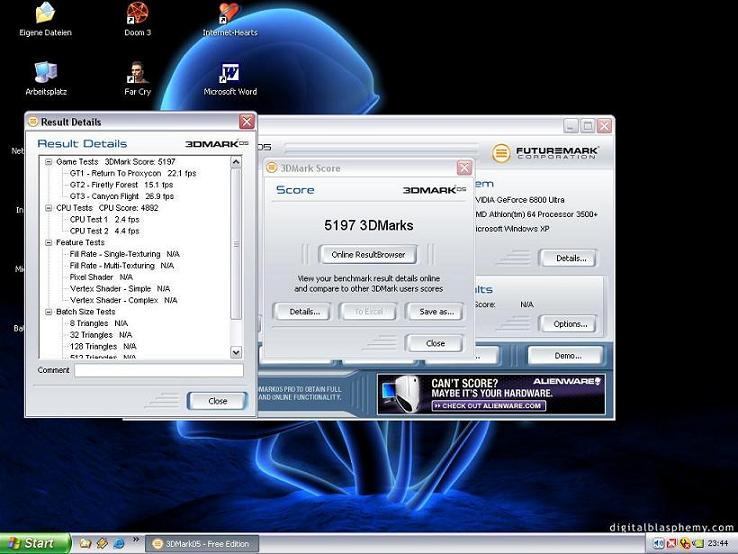Click the red system tray icon
Viewport: 738px width, 554px height.
pos(672,544)
